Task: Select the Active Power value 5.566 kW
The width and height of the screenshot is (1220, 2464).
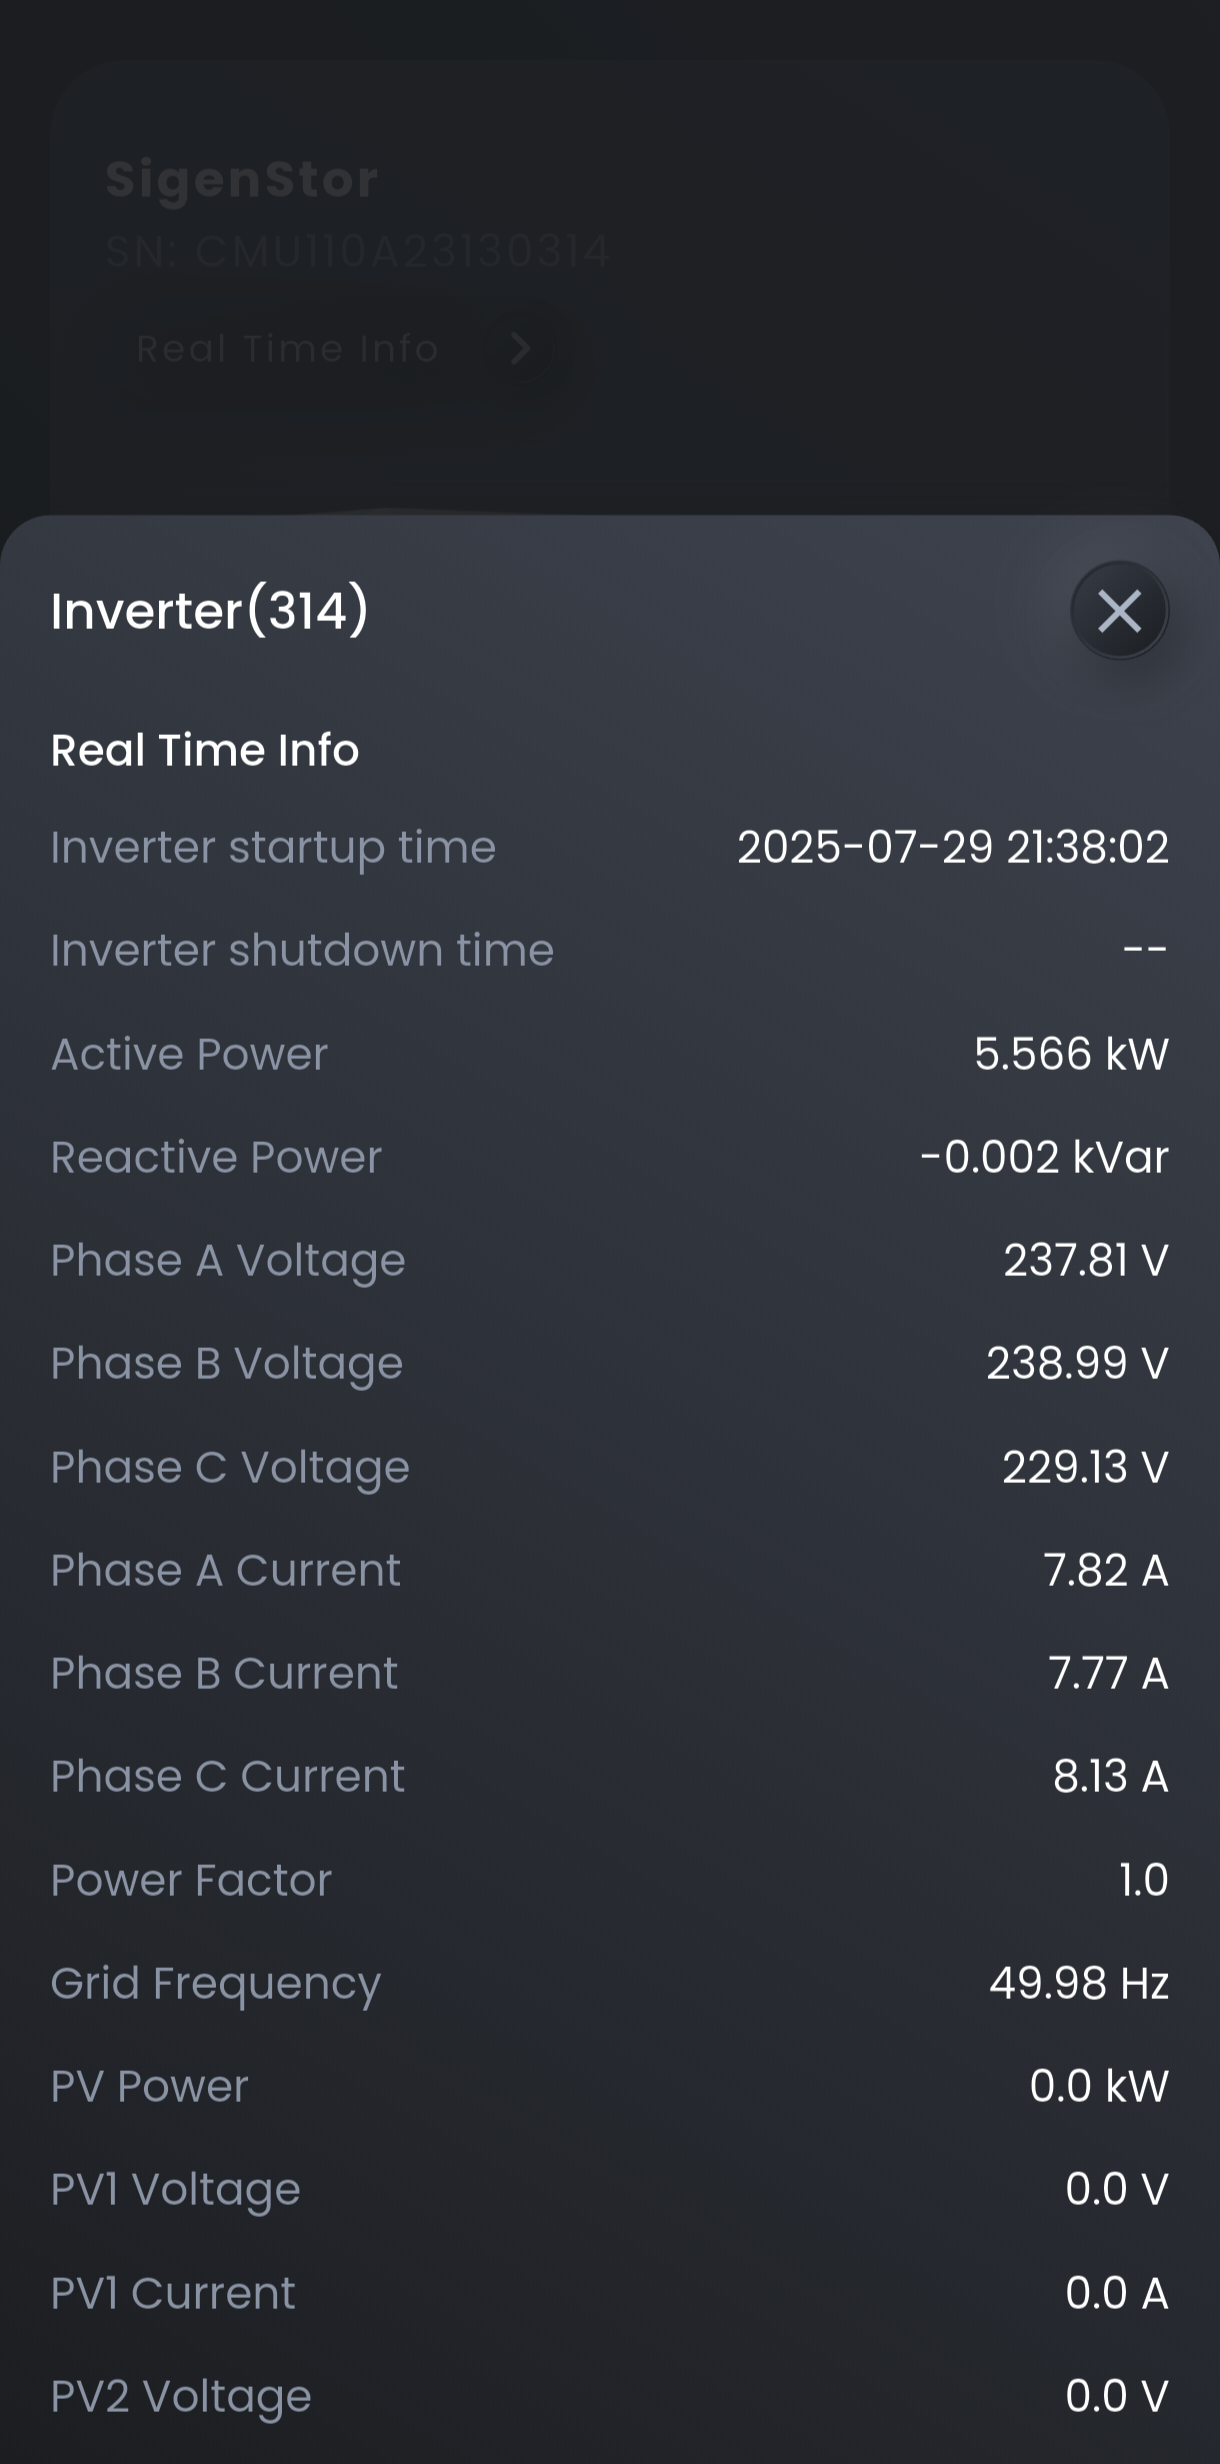Action: [x=1071, y=1054]
